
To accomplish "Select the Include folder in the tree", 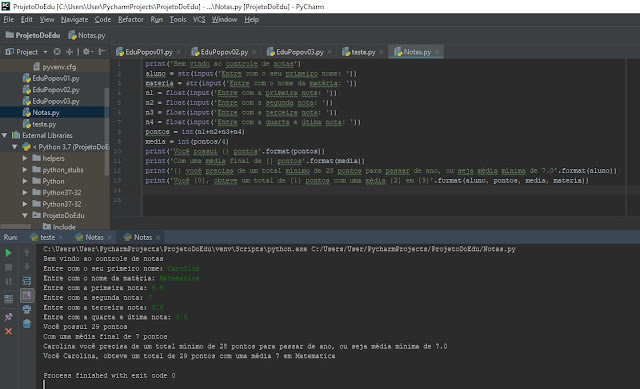I will click(59, 227).
